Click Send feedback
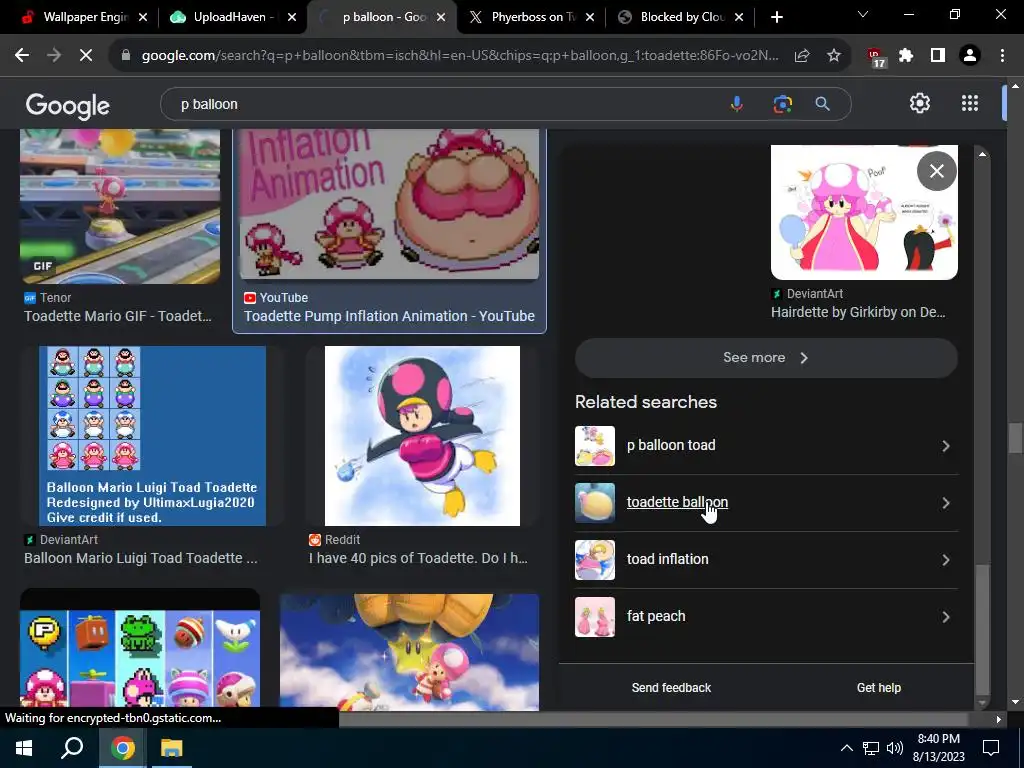 pyautogui.click(x=671, y=688)
